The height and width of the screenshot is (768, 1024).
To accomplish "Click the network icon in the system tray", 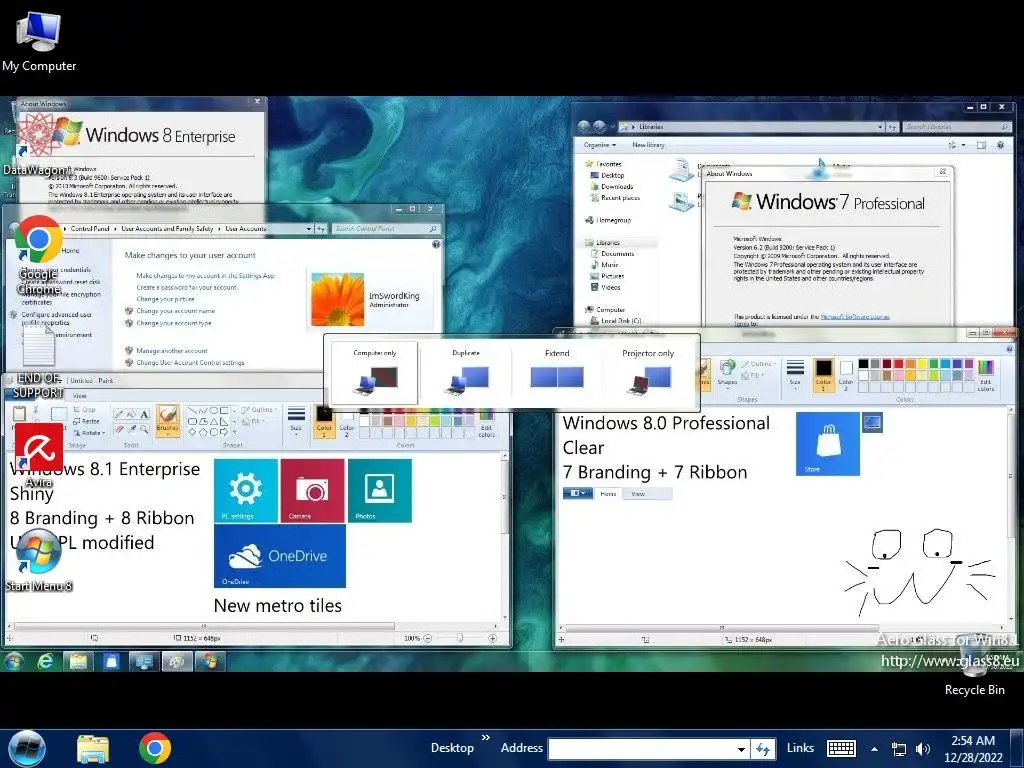I will pyautogui.click(x=899, y=749).
